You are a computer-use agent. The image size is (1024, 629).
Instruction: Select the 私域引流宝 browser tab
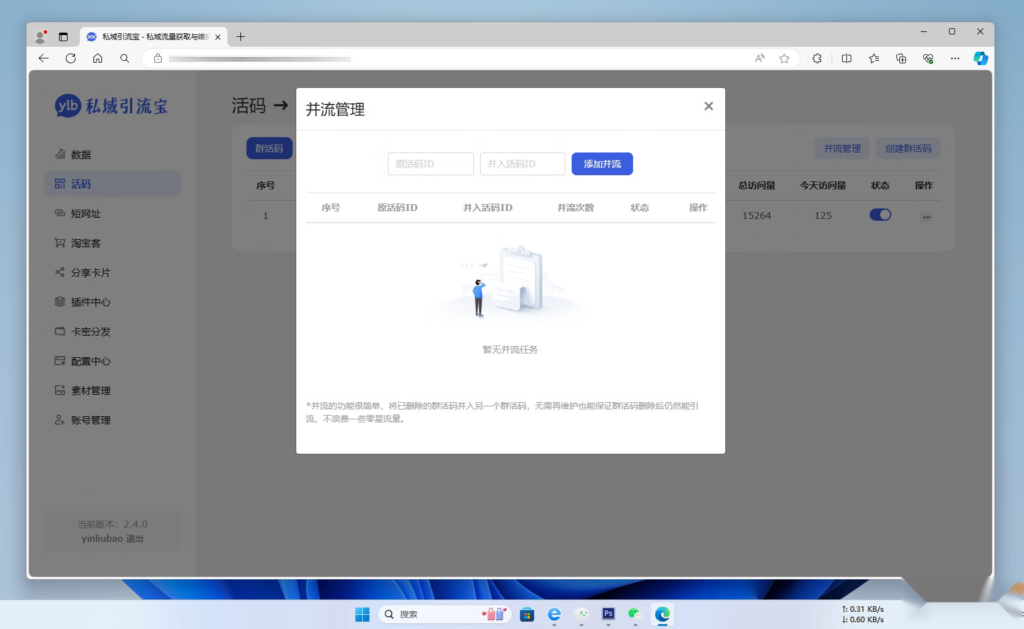click(x=148, y=36)
